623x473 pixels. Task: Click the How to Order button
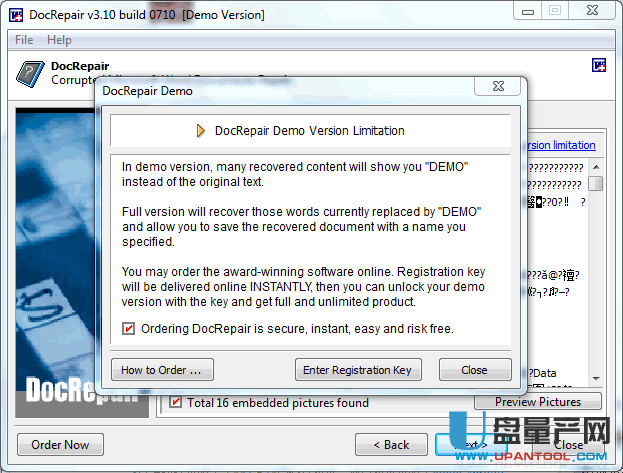[161, 370]
